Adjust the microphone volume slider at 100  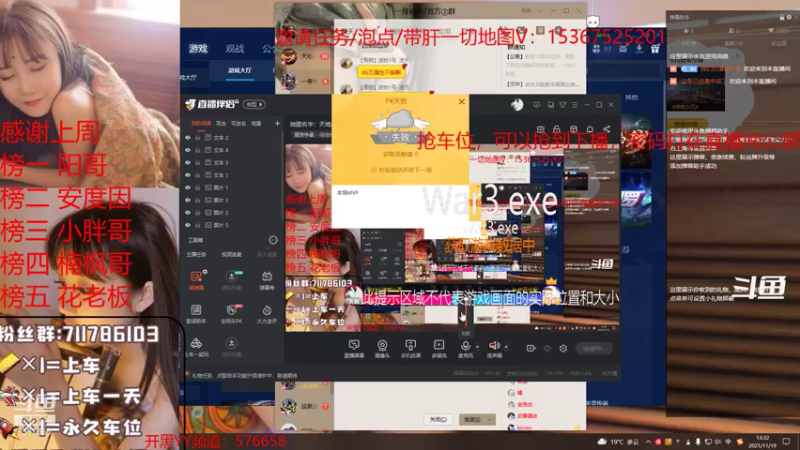point(465,316)
